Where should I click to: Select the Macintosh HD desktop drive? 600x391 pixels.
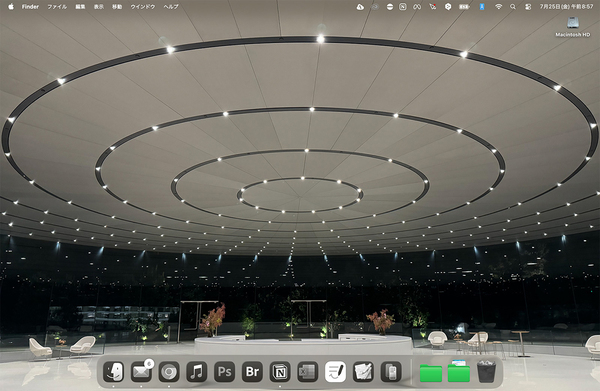point(573,27)
